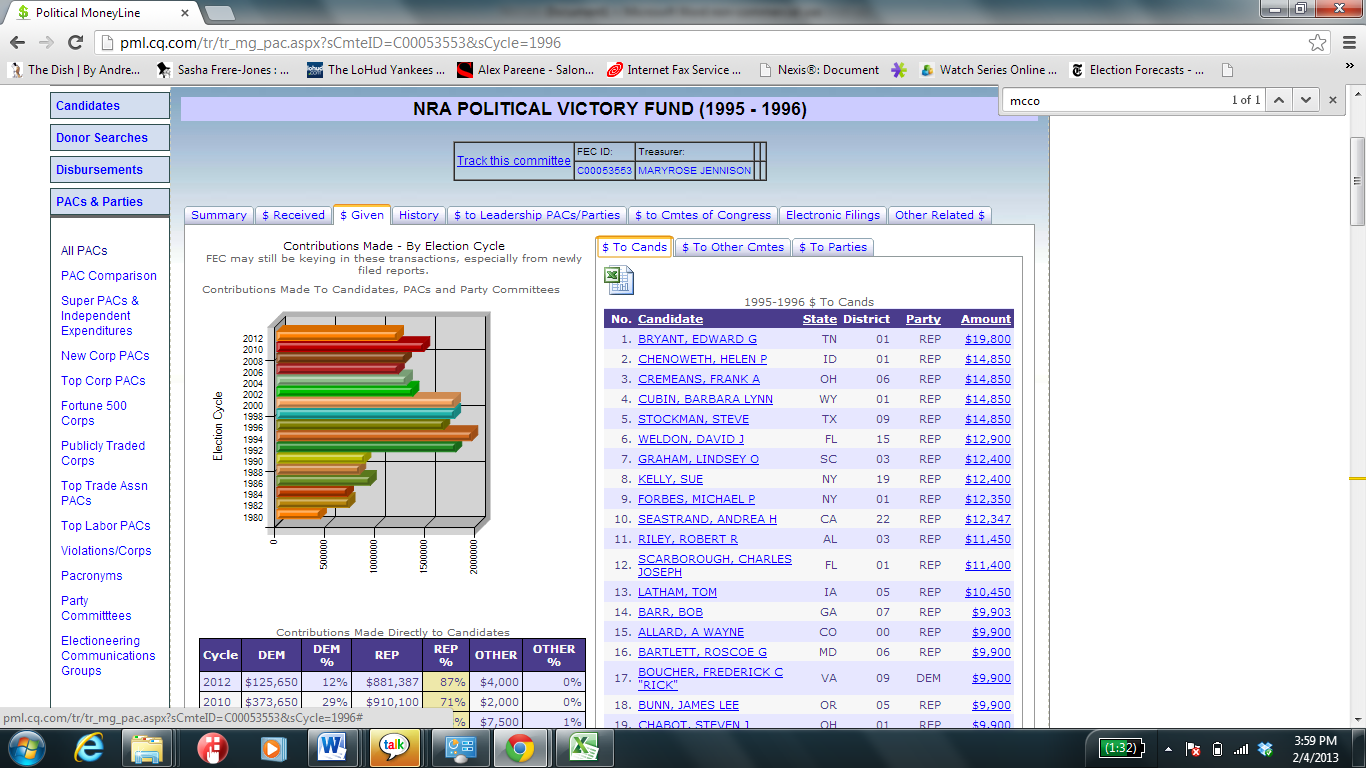
Task: Close the find-in-page bar
Action: [x=1332, y=100]
